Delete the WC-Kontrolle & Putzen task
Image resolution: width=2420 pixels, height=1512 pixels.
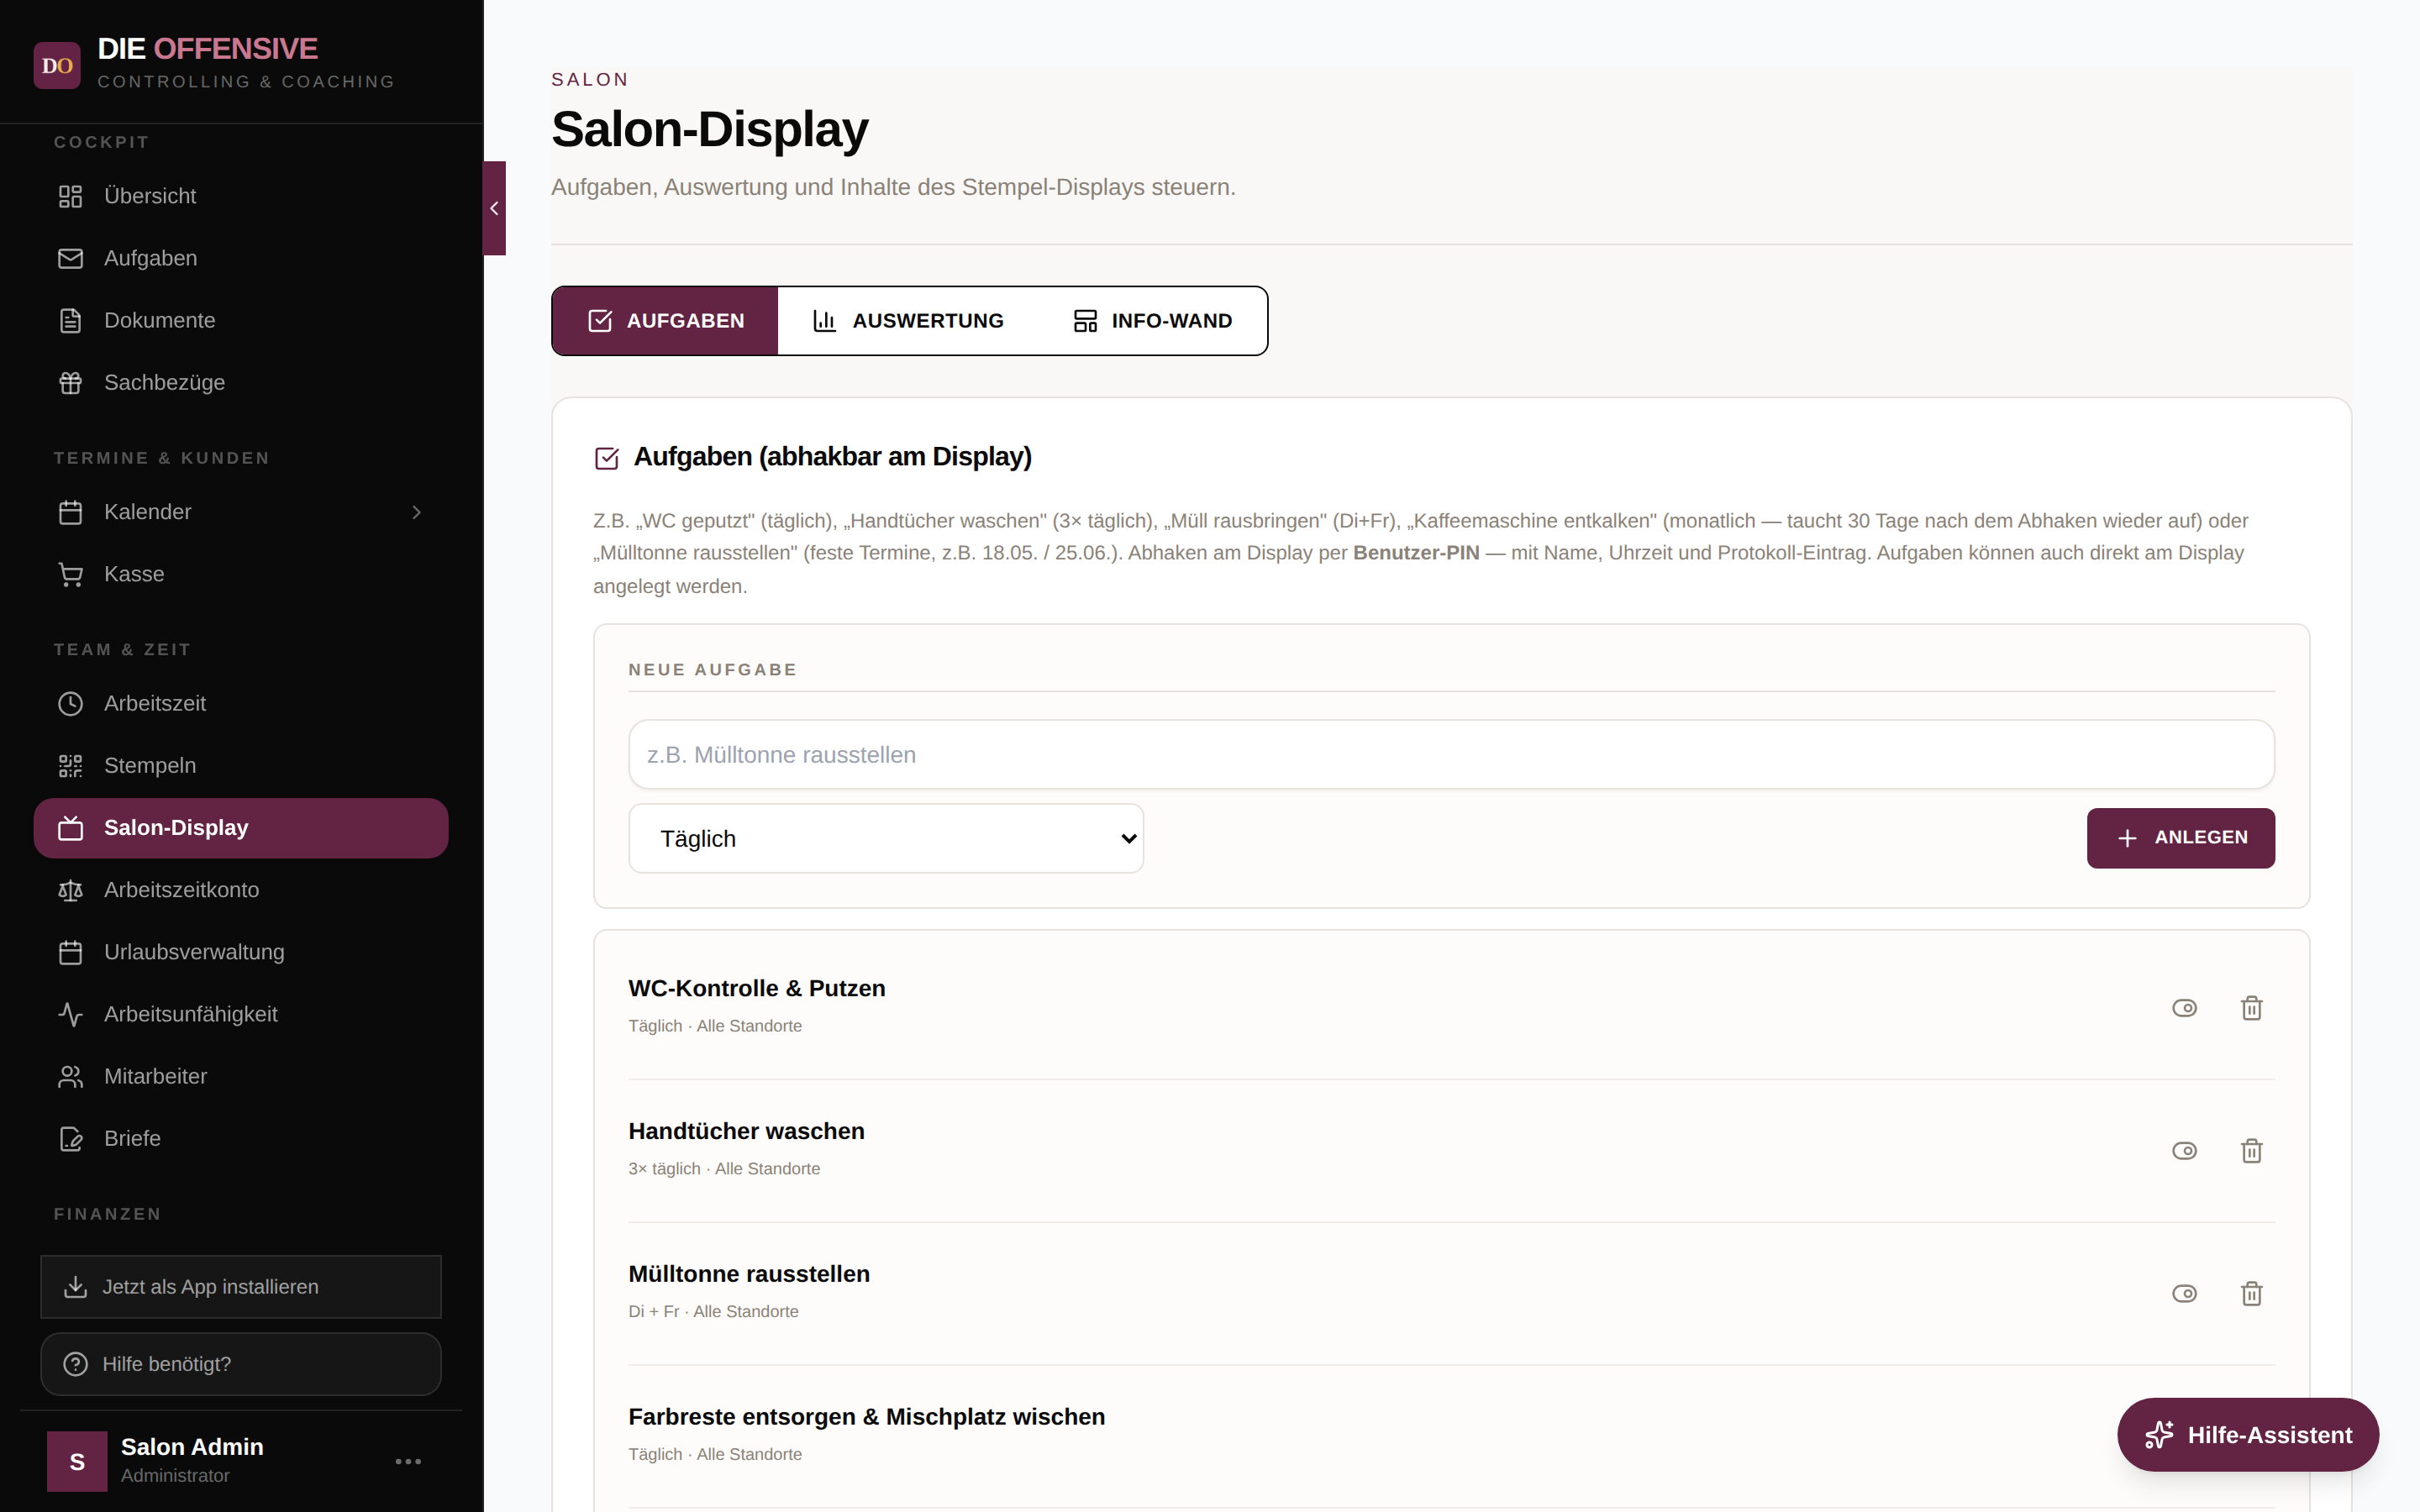[x=2251, y=1008]
